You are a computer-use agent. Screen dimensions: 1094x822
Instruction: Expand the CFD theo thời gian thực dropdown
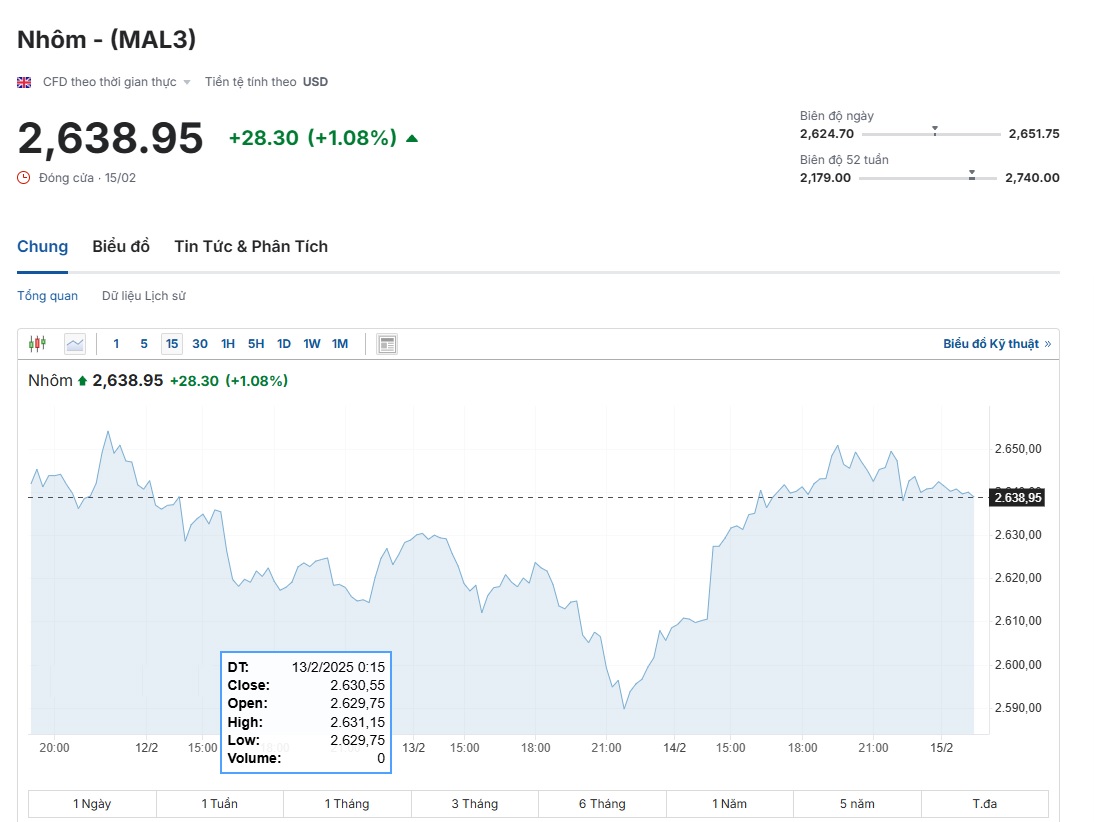pos(186,82)
